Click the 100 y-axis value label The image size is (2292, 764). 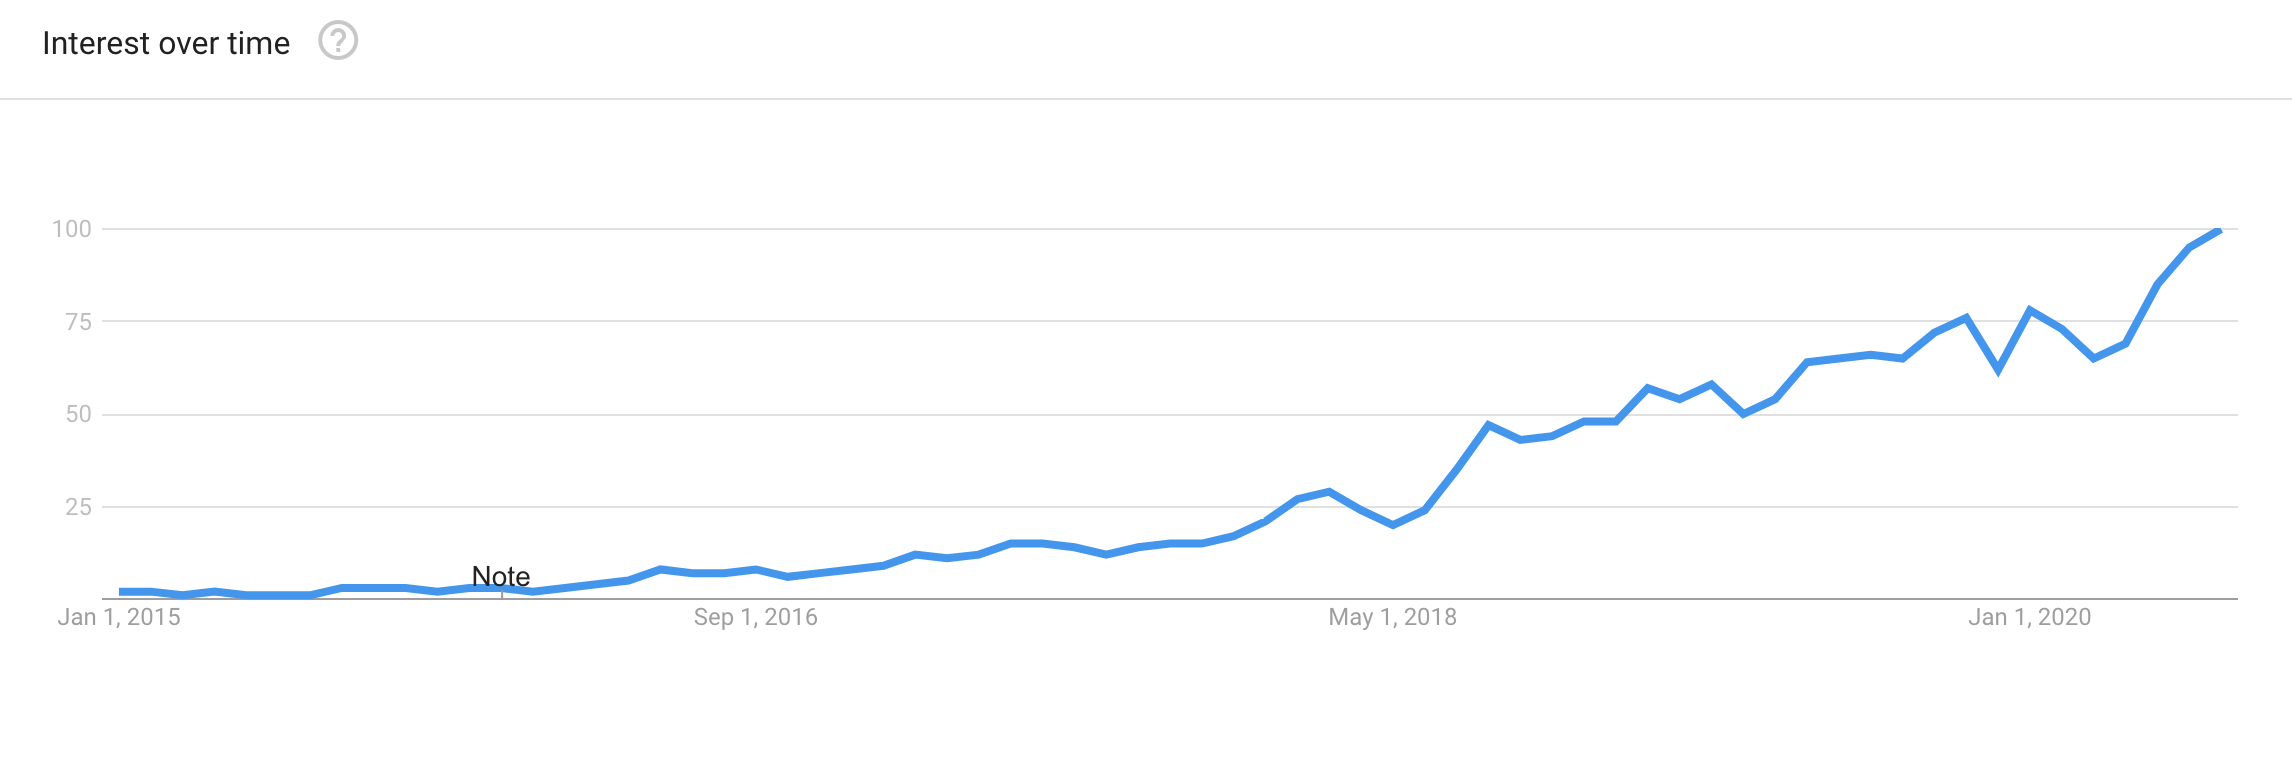point(72,229)
